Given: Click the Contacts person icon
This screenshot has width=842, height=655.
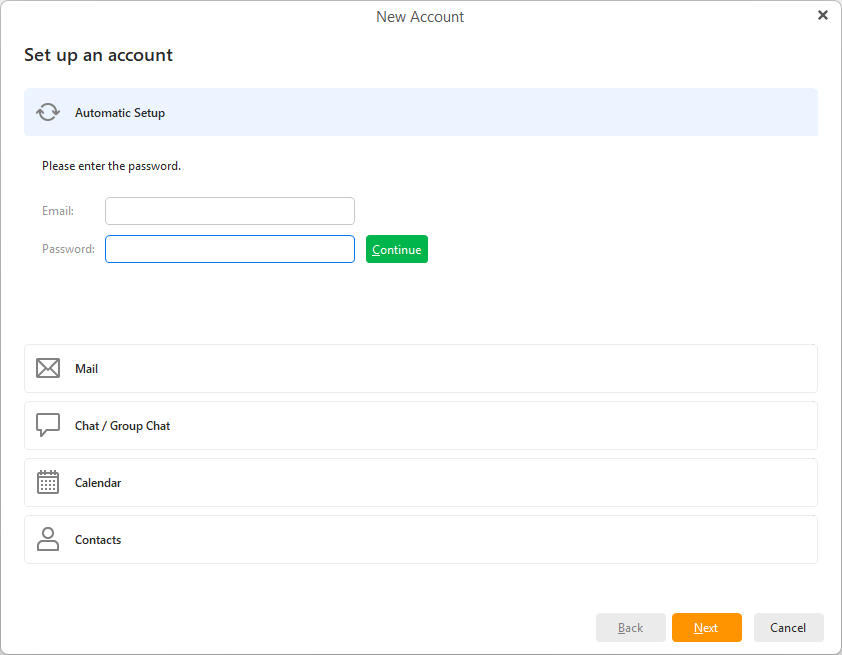Looking at the screenshot, I should pos(48,540).
